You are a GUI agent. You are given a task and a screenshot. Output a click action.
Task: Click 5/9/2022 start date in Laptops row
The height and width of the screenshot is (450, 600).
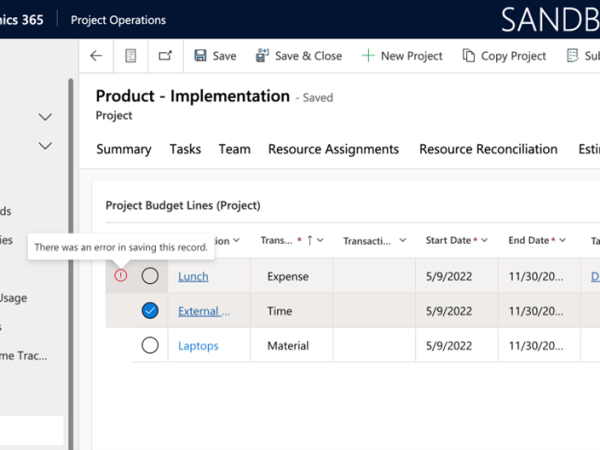point(449,346)
